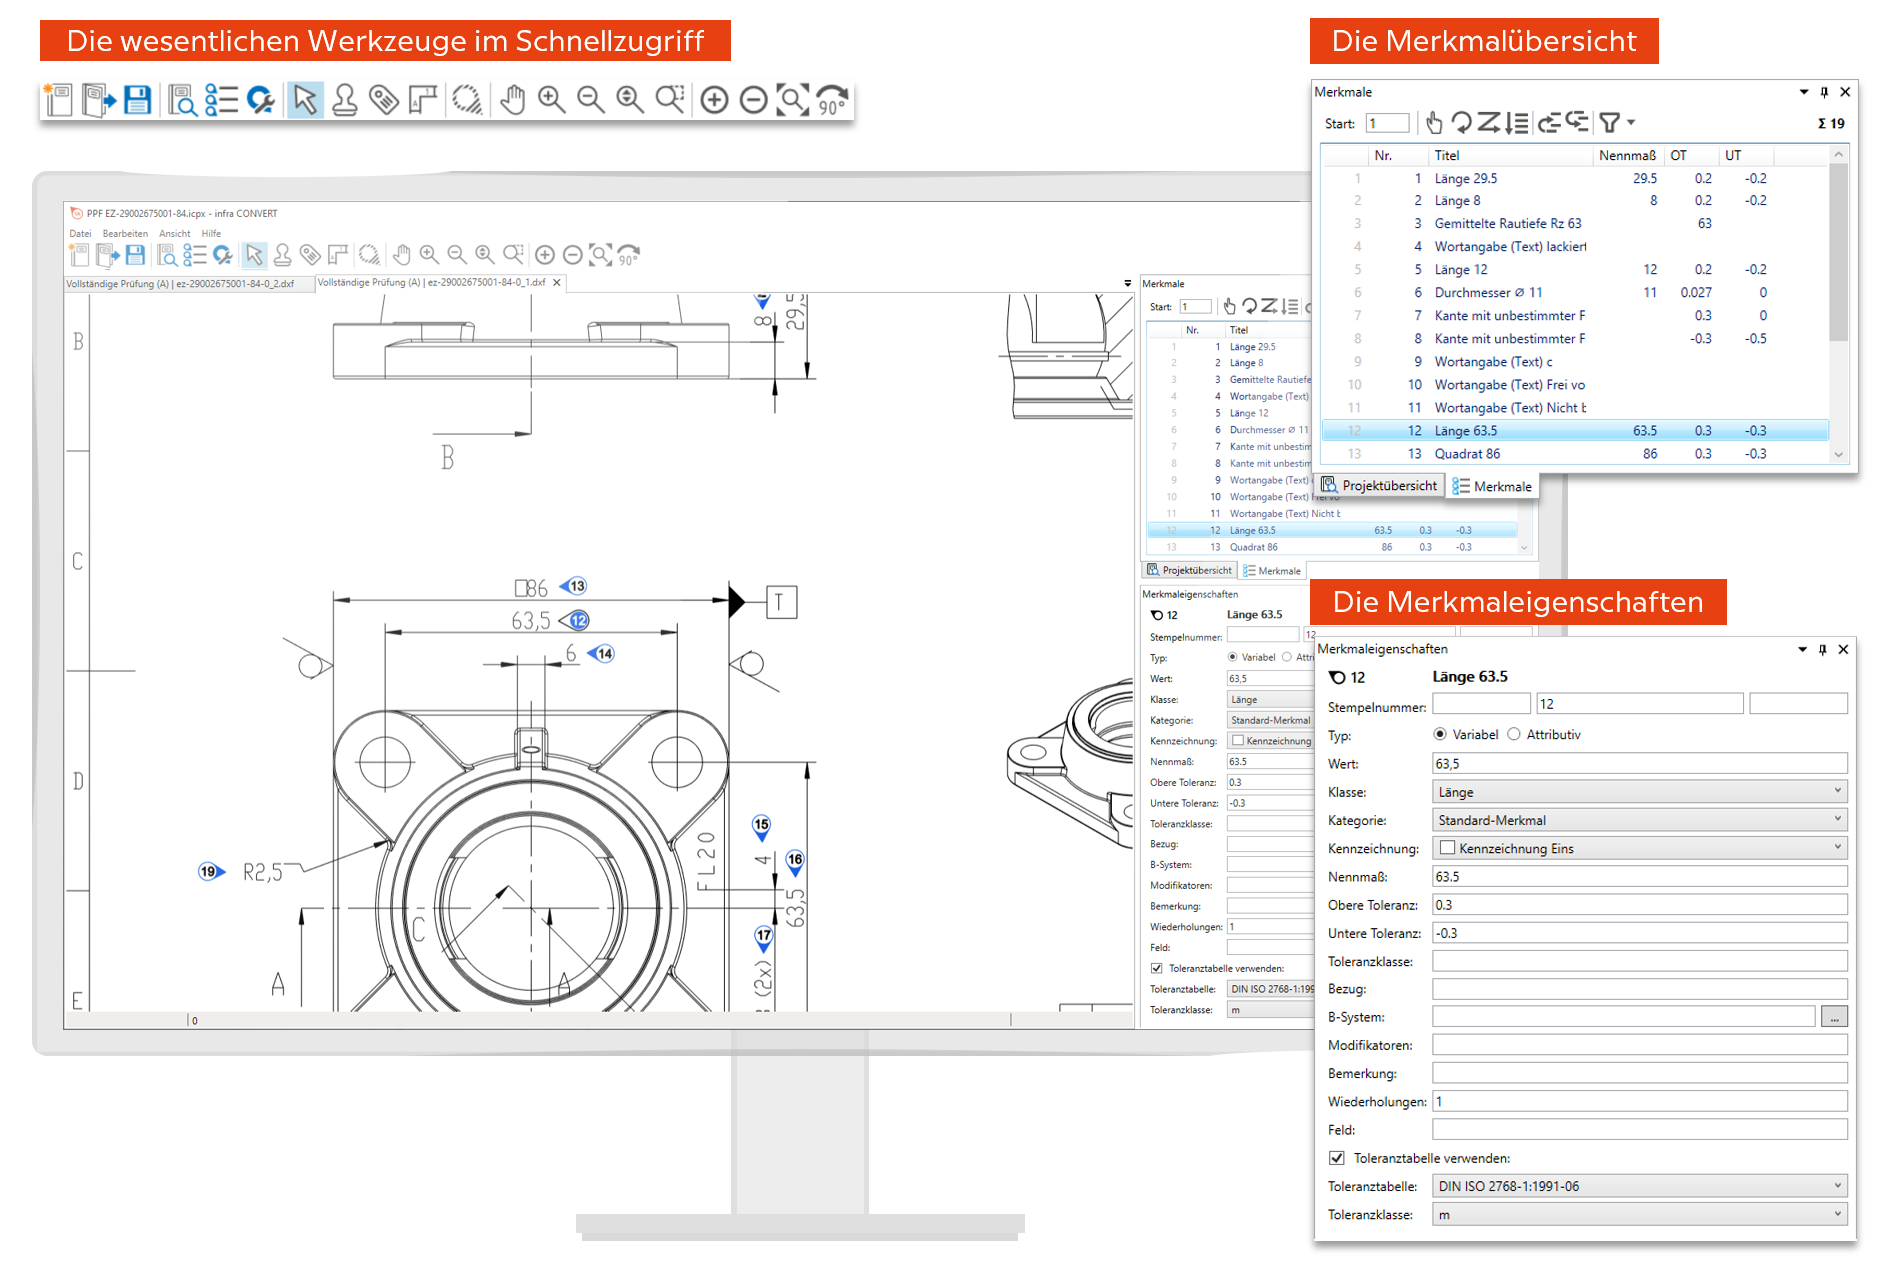The image size is (1891, 1269).
Task: Select the arrow pointer tool
Action: click(305, 100)
